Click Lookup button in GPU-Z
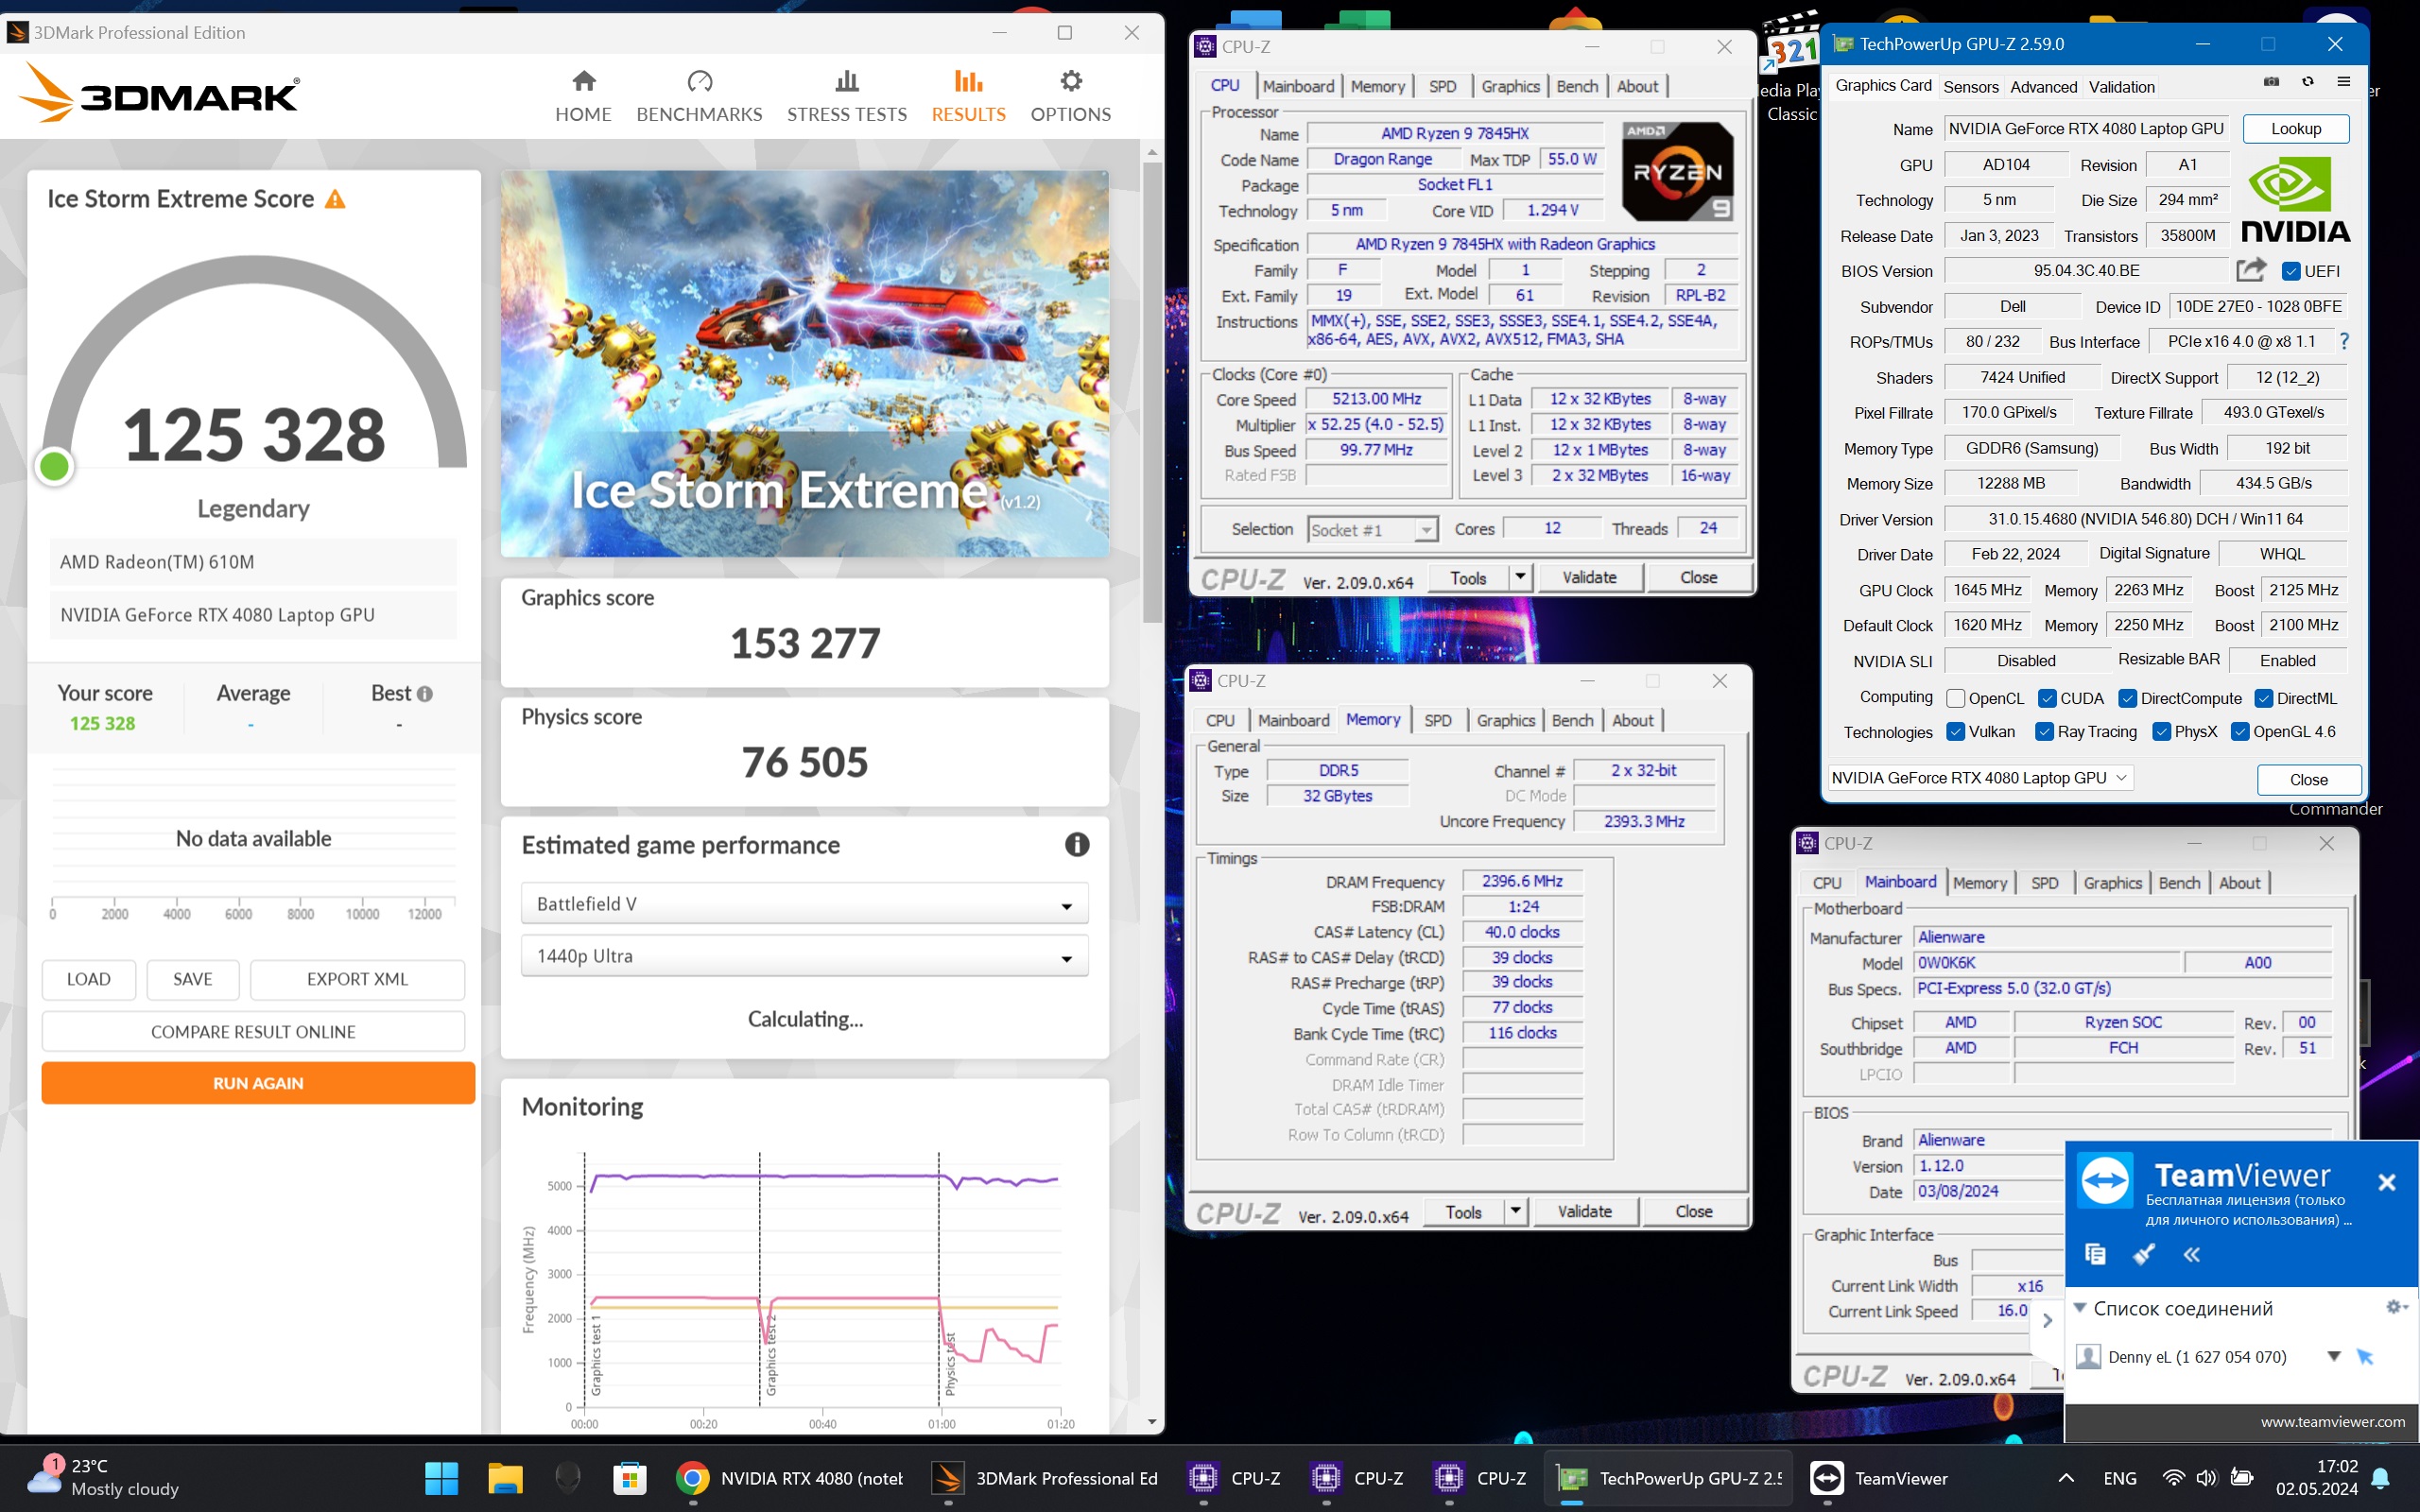The height and width of the screenshot is (1512, 2420). click(x=2295, y=129)
